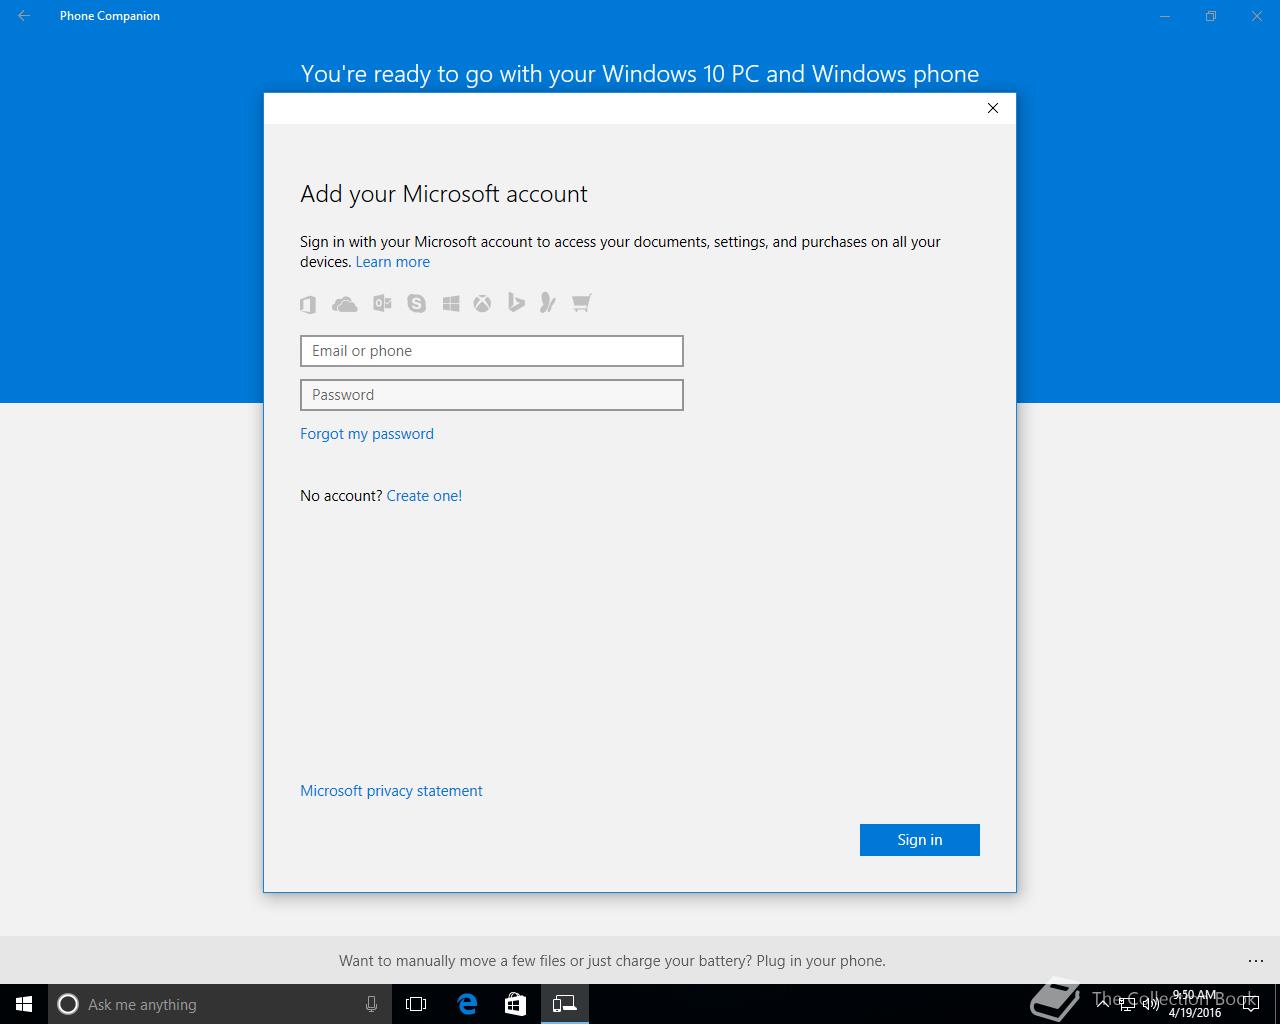Launch Microsoft Edge from taskbar

click(466, 1004)
